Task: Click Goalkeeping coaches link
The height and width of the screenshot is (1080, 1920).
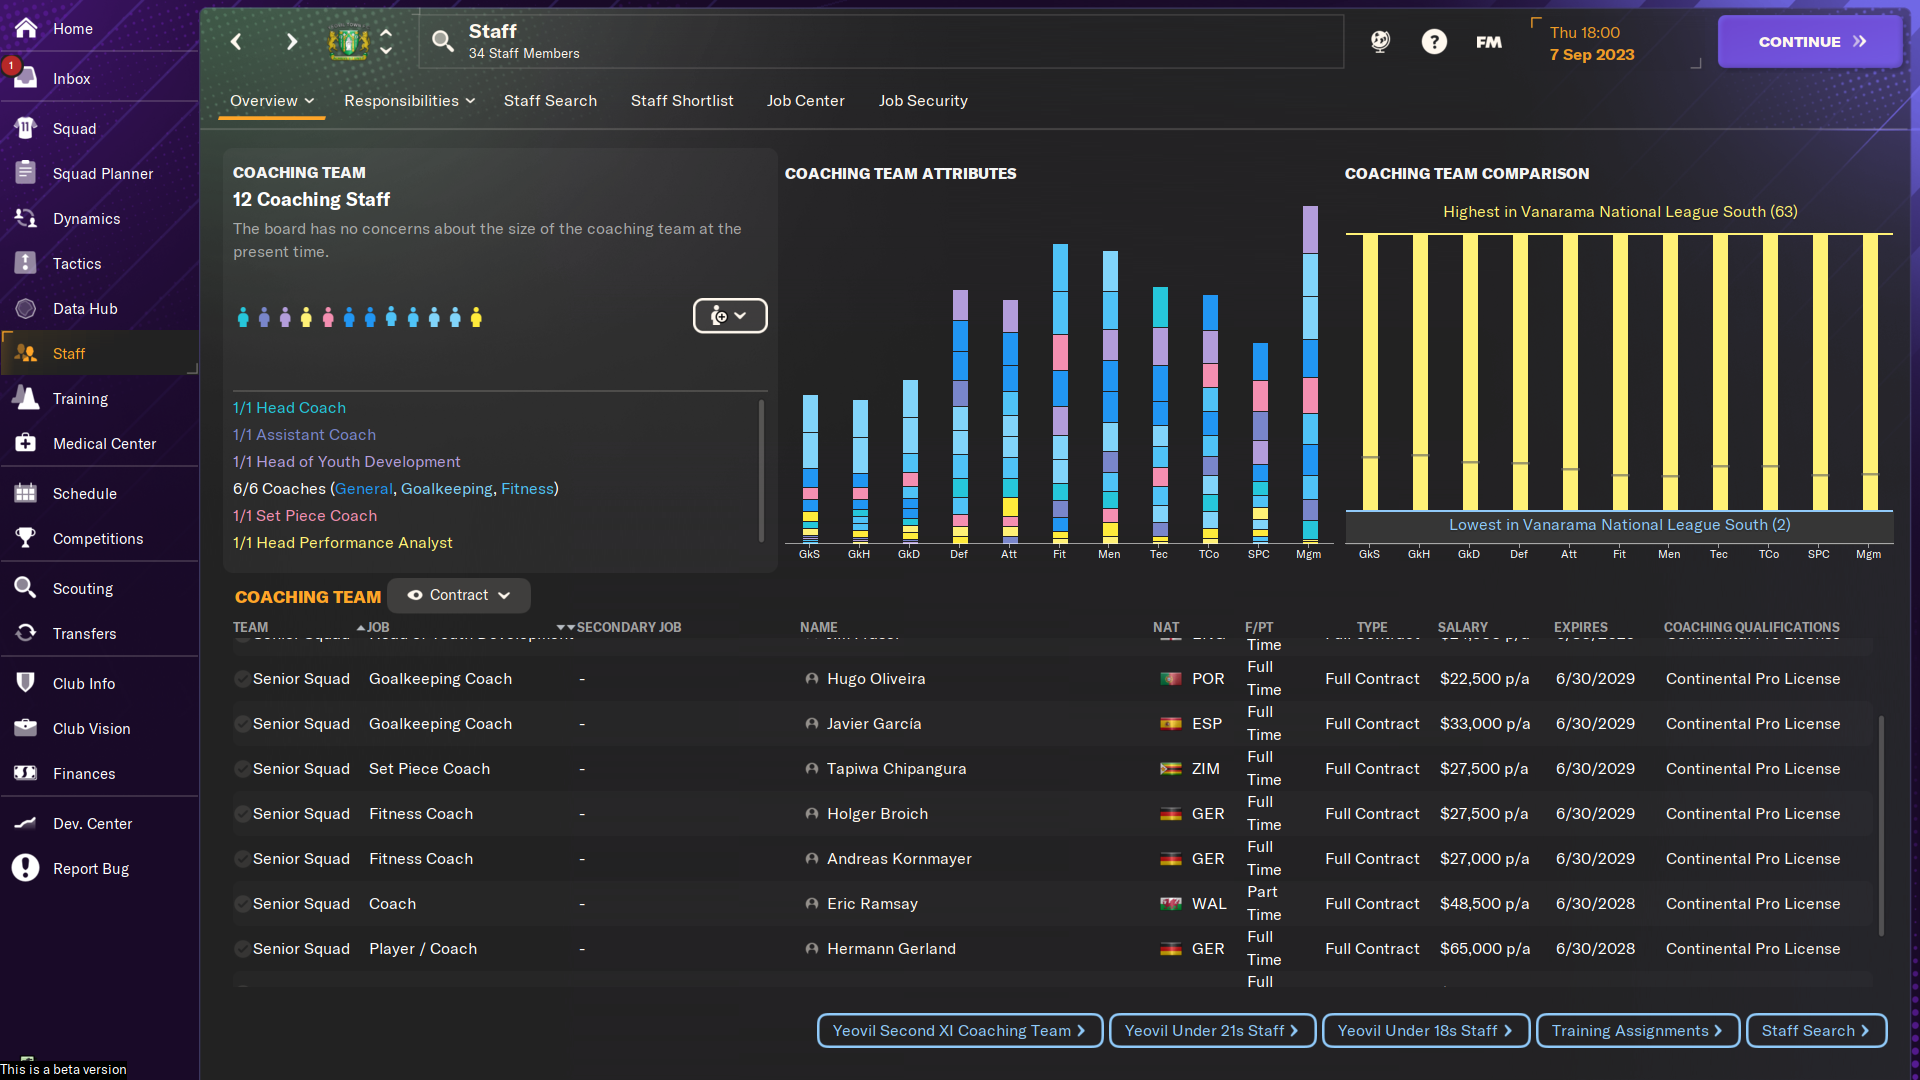Action: tap(447, 489)
